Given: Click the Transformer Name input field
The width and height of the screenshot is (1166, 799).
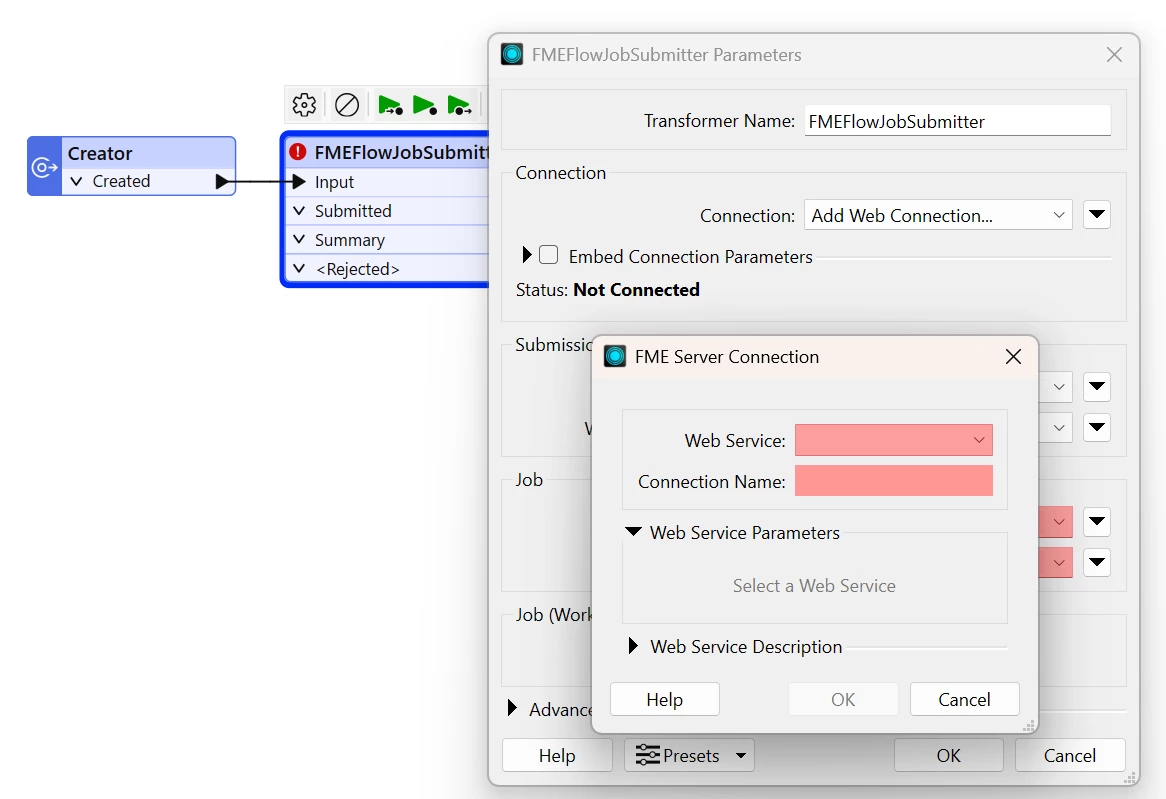Looking at the screenshot, I should (958, 121).
